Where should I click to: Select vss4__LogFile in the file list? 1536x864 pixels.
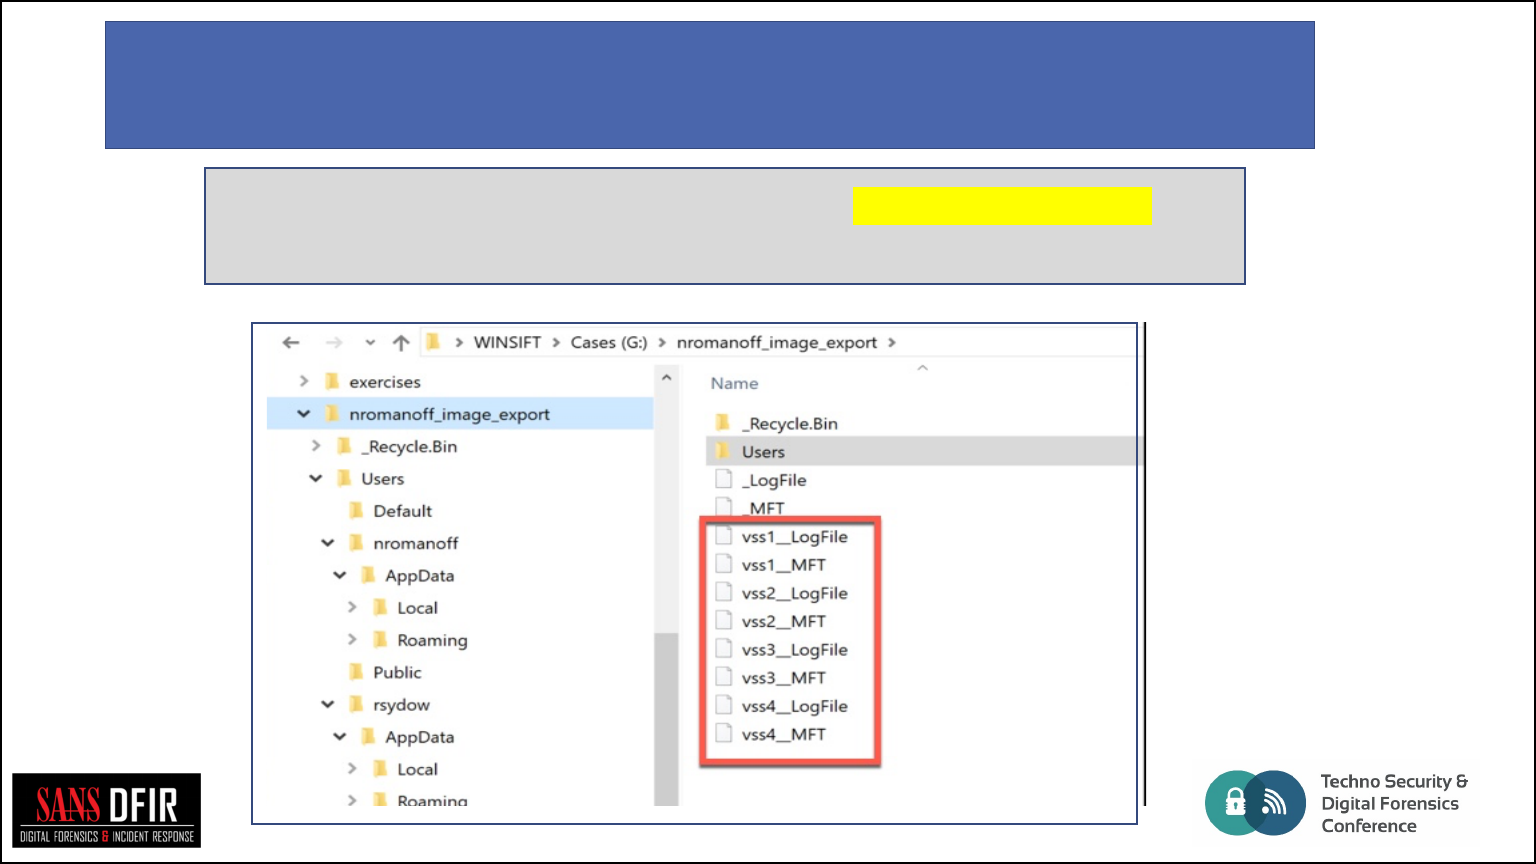tap(795, 706)
